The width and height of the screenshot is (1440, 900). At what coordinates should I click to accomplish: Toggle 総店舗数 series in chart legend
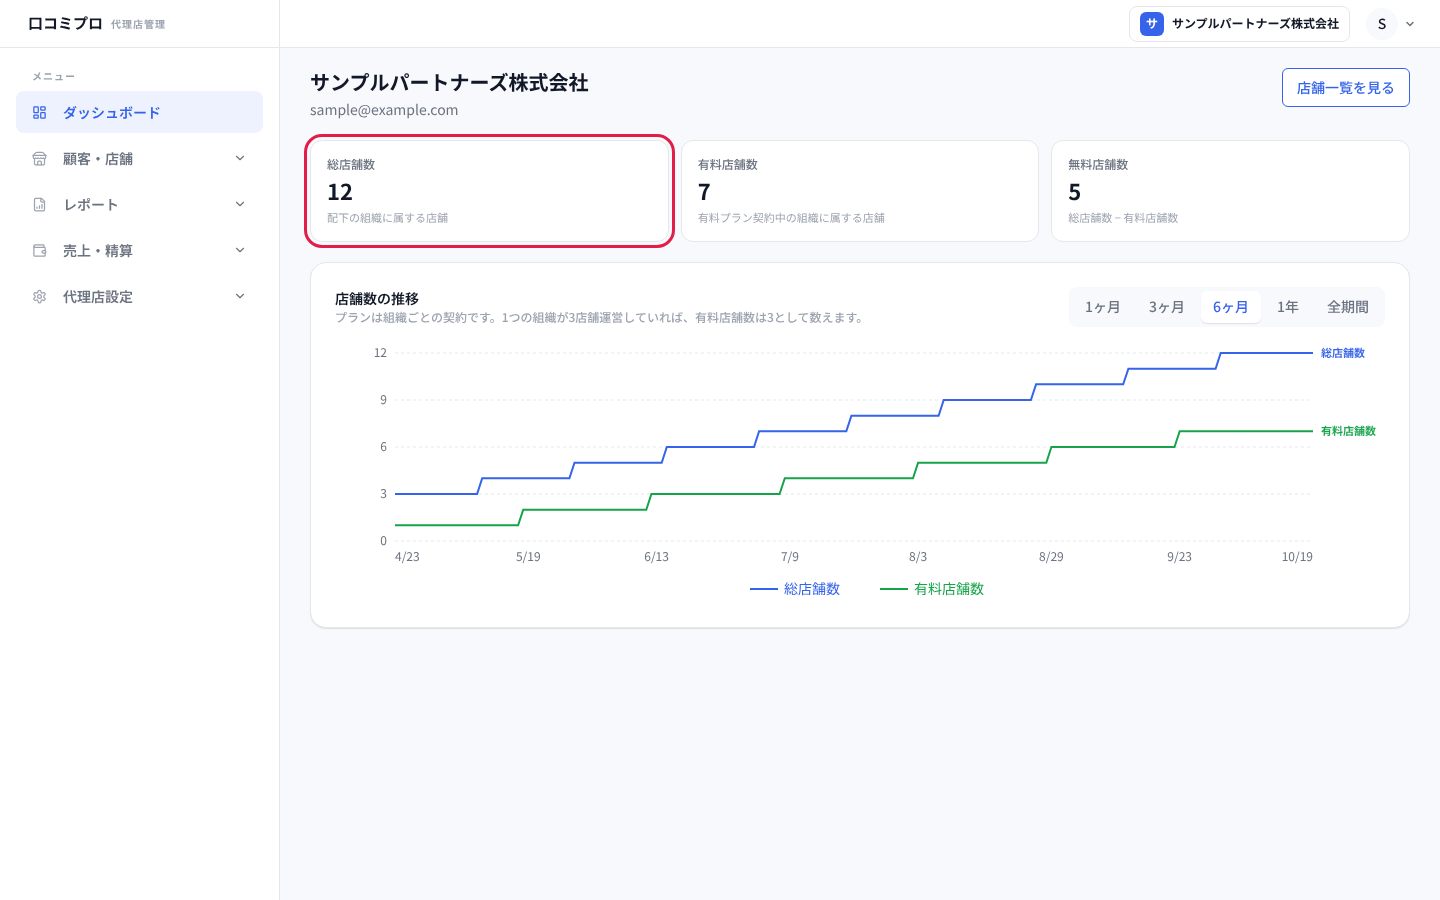(795, 589)
